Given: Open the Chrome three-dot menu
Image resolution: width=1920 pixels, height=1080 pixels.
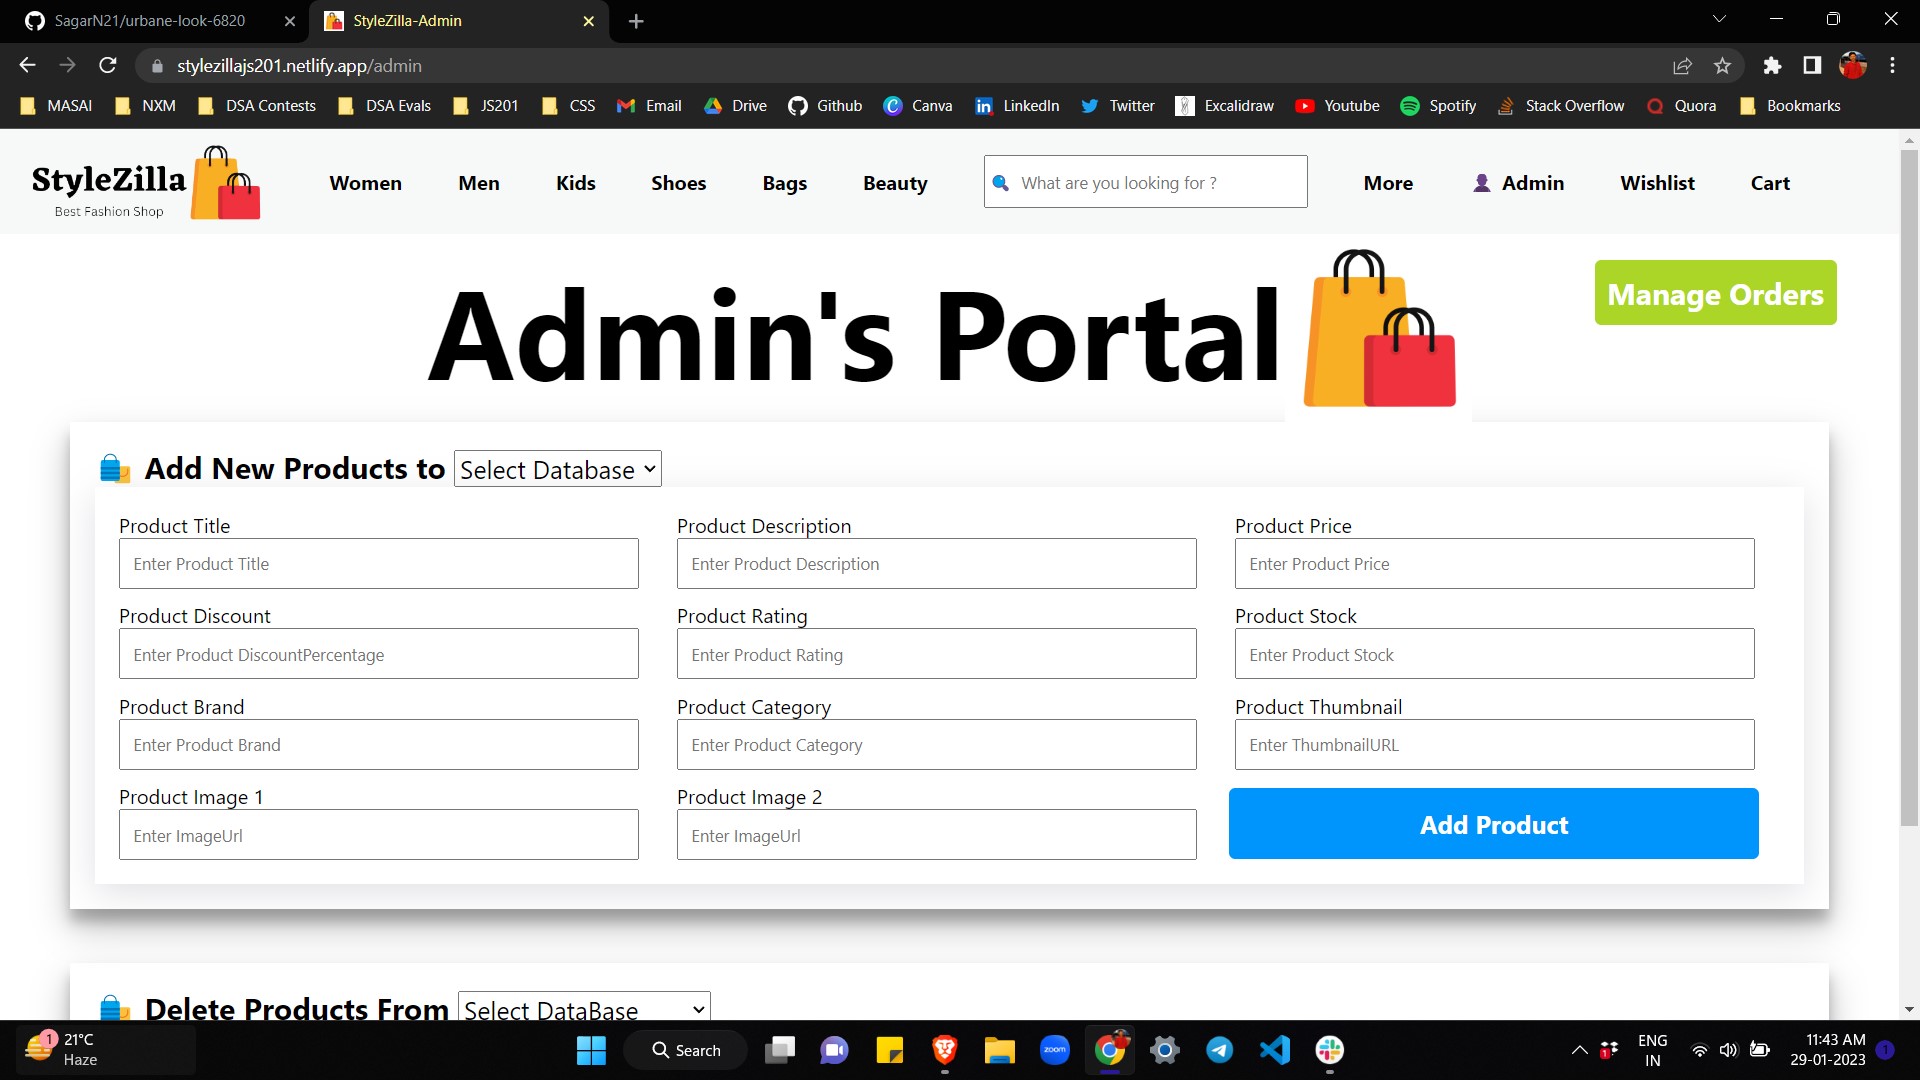Looking at the screenshot, I should tap(1892, 66).
